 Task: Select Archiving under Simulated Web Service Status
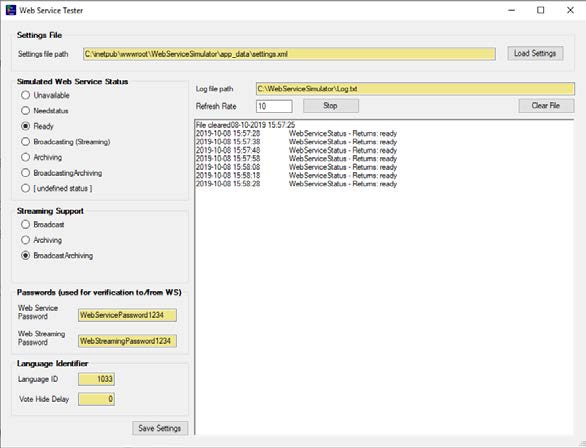coord(25,157)
